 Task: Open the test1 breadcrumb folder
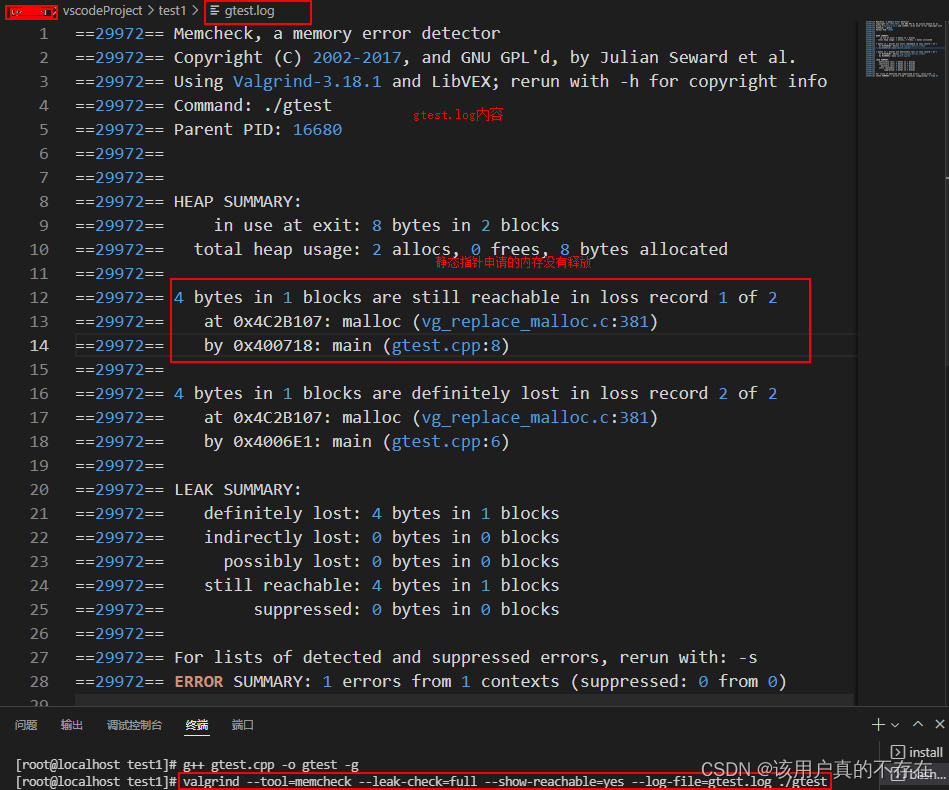coord(172,10)
